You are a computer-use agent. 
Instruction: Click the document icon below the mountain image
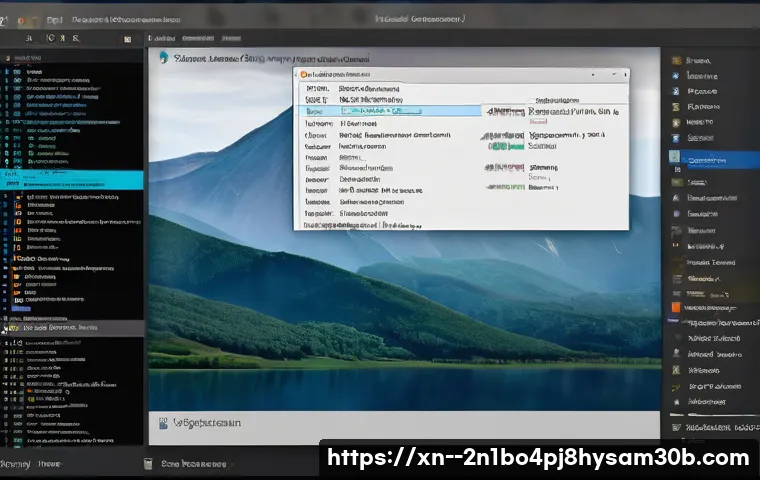click(164, 423)
